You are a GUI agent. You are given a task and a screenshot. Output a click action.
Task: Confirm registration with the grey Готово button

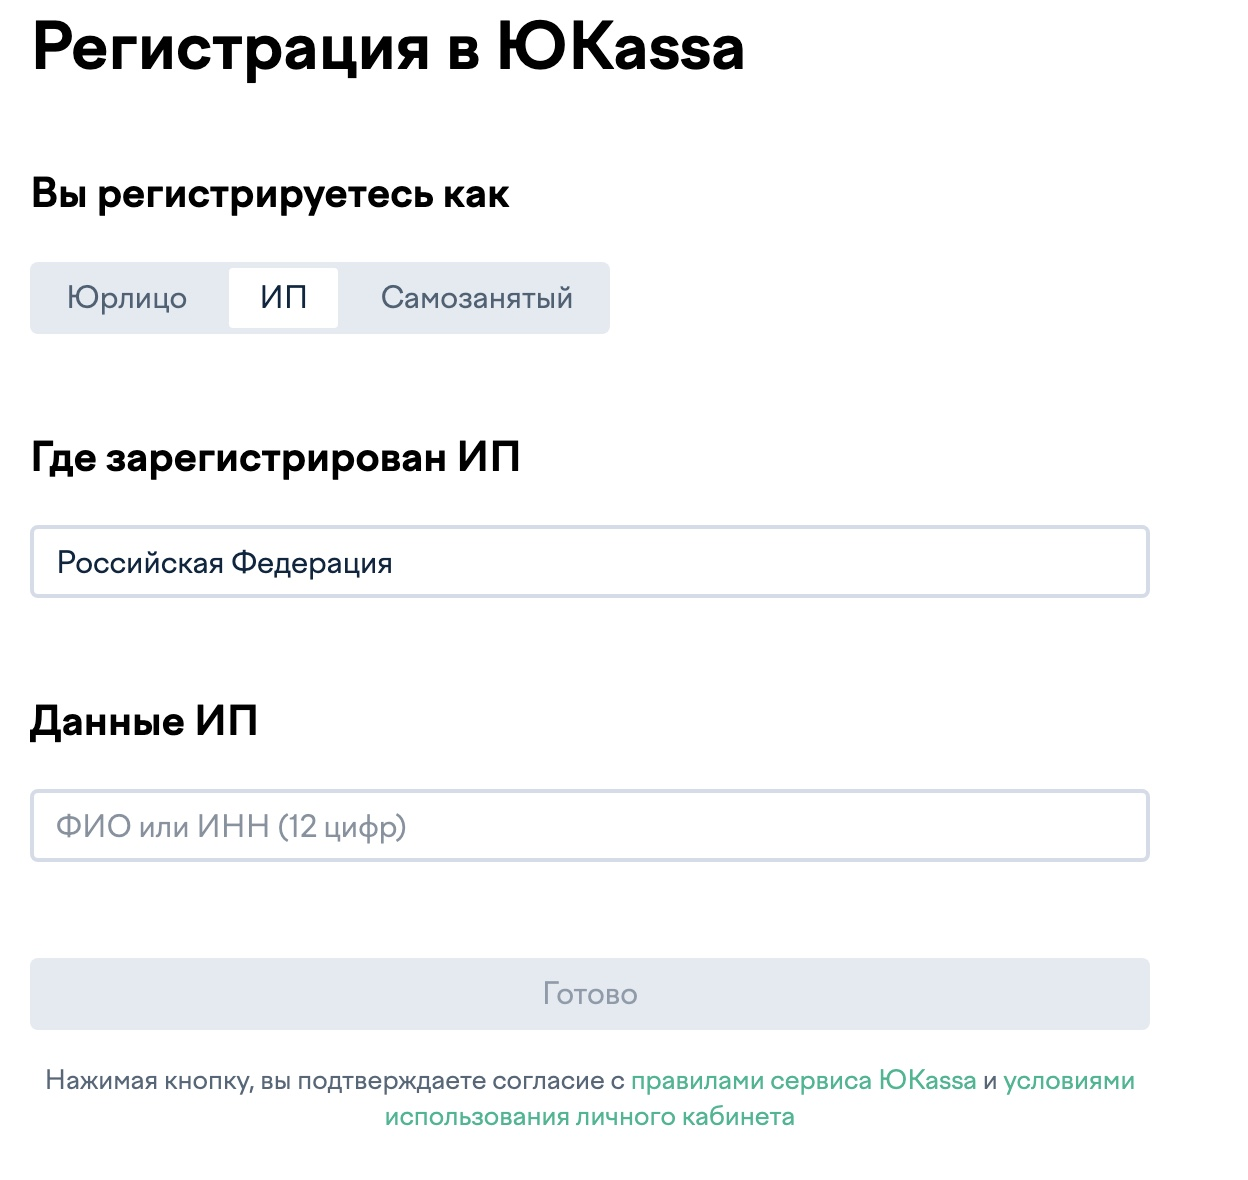[x=590, y=994]
